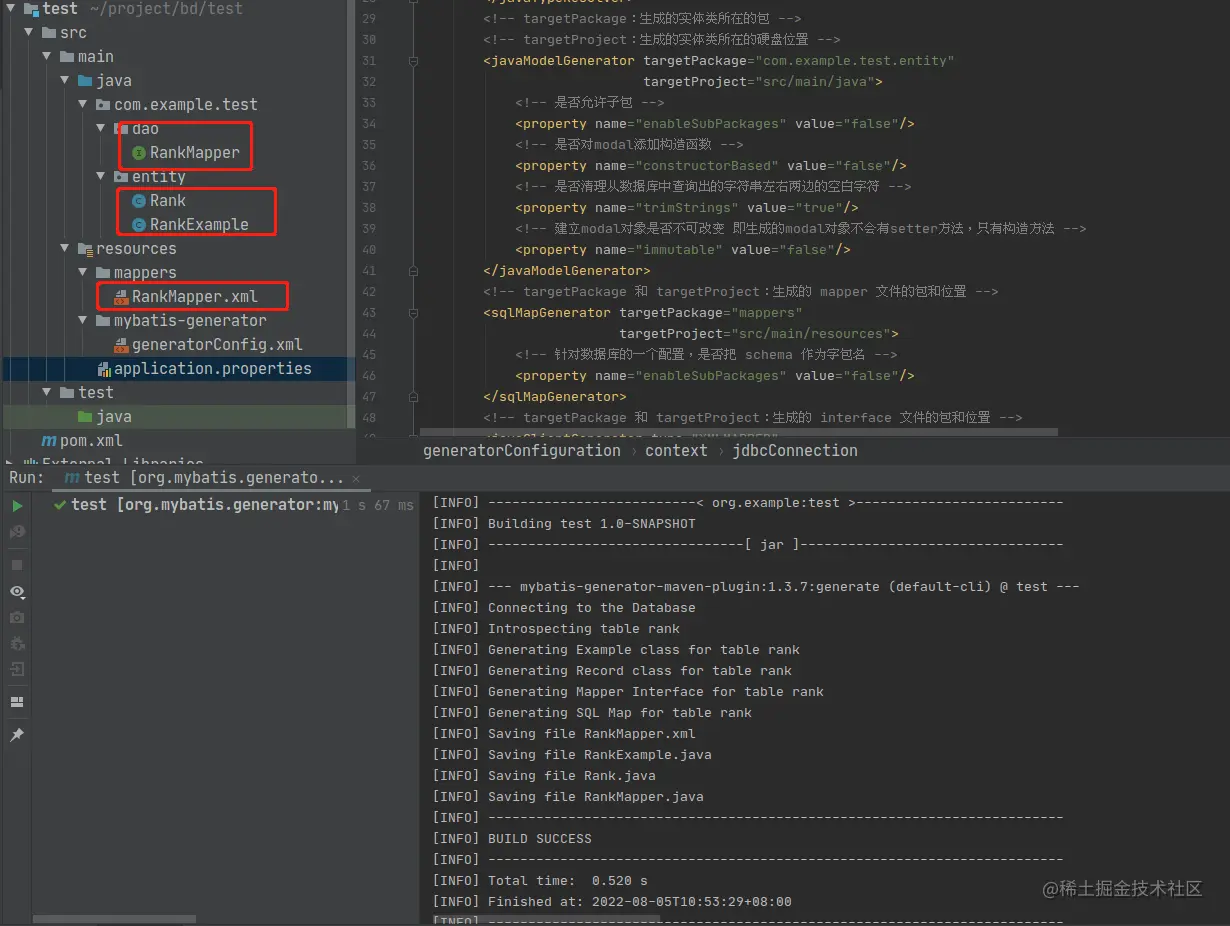
Task: Collapse the mappers folder arrow
Action: [x=84, y=272]
